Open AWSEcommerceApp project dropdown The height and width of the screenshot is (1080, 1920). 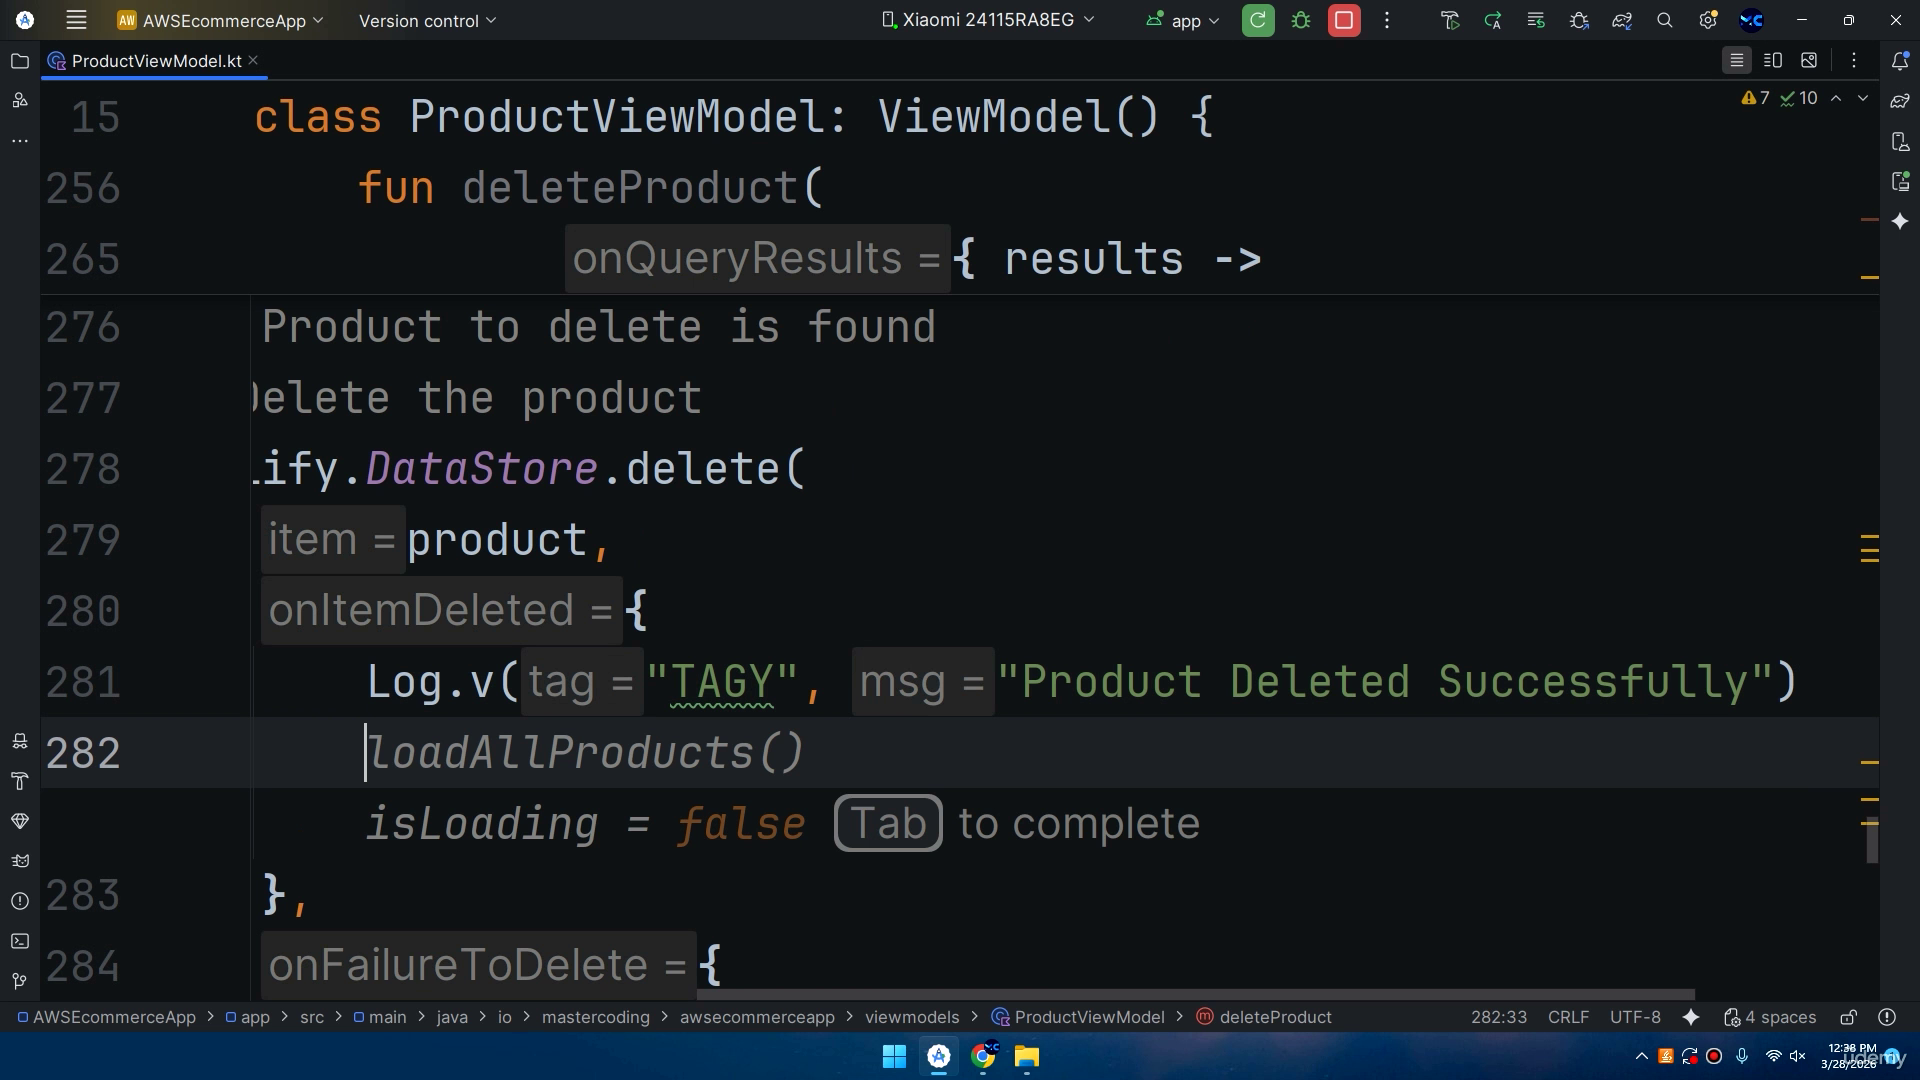click(220, 20)
